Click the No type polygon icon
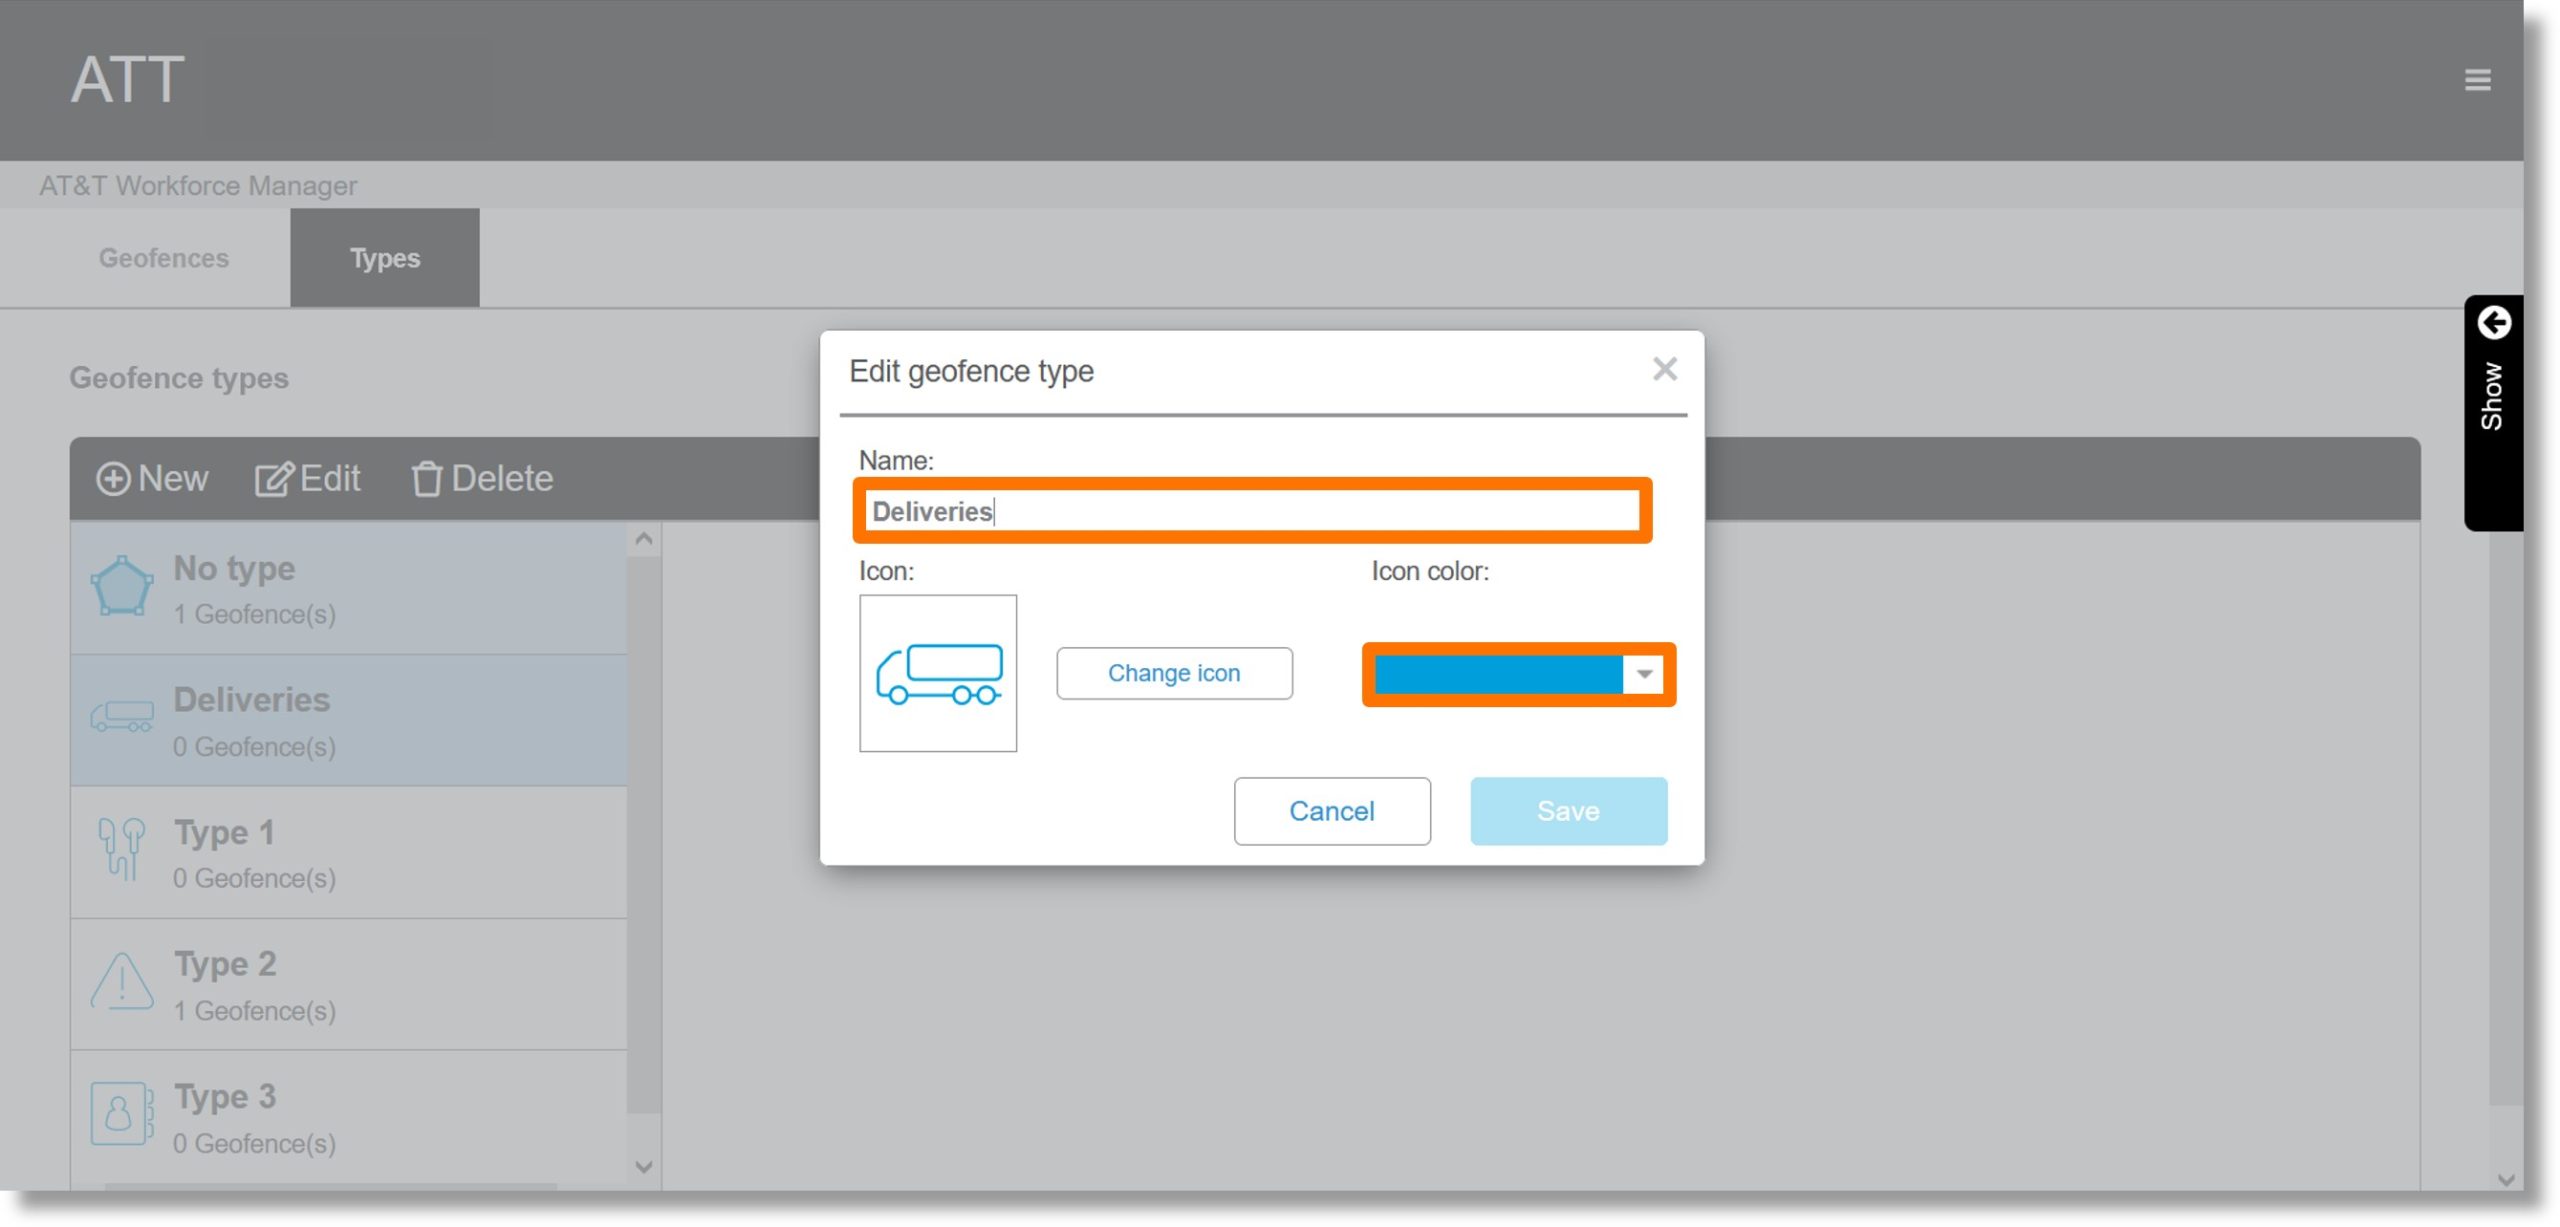The height and width of the screenshot is (1227, 2560). point(122,588)
